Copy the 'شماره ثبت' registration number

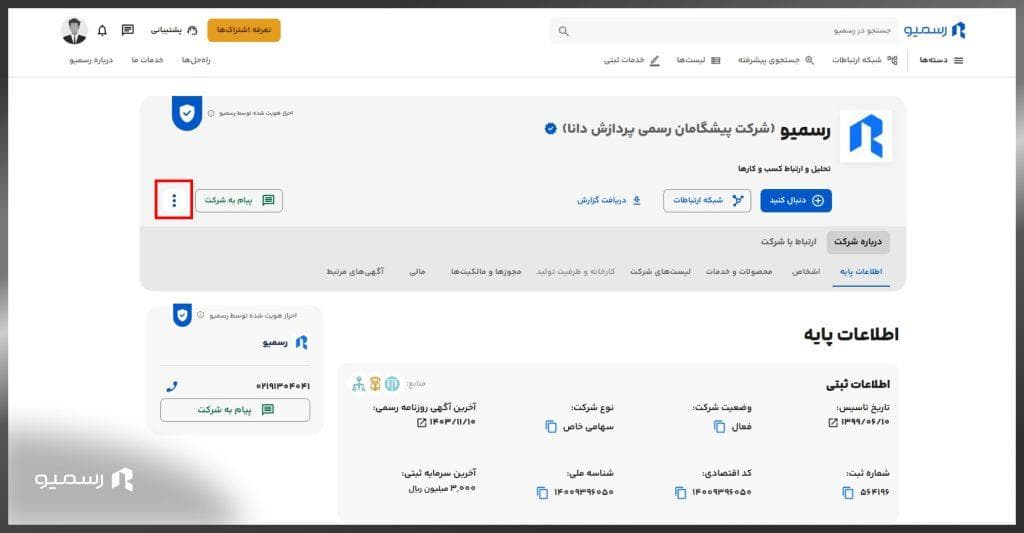[x=848, y=493]
